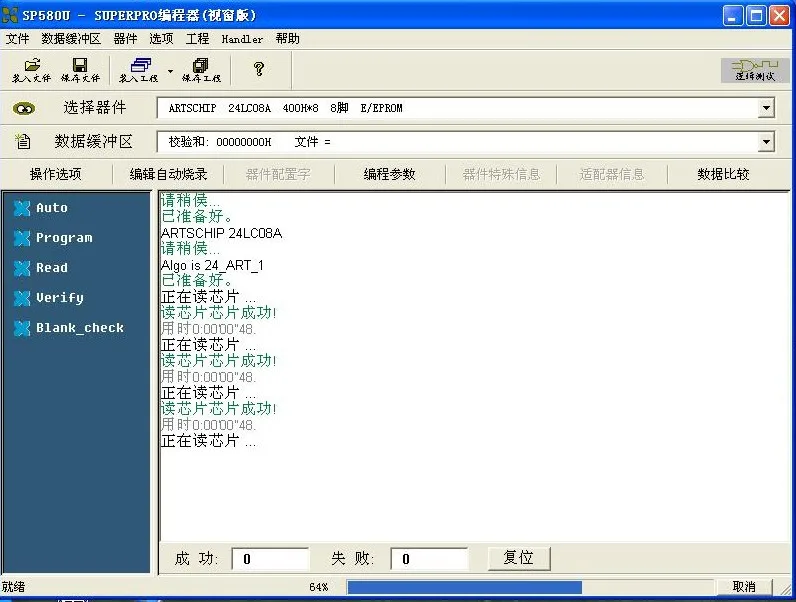Click the grayed 适配器信息 button
Viewport: 796px width, 602px height.
[x=612, y=174]
